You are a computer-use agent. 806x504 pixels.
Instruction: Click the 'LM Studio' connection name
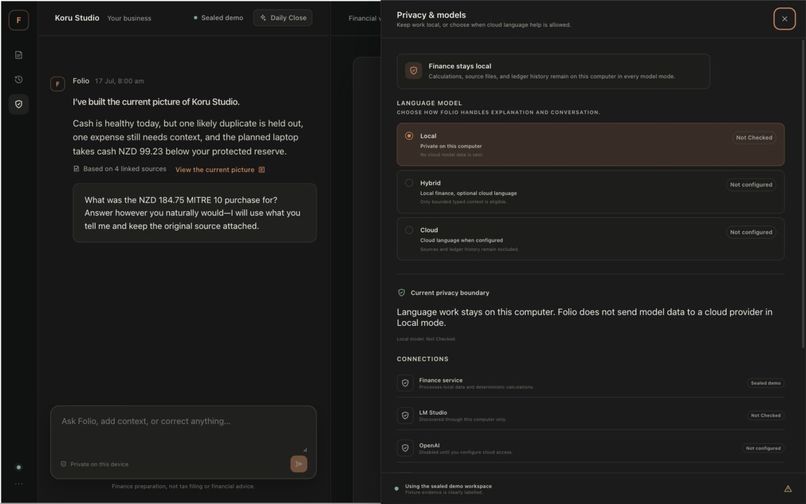433,412
